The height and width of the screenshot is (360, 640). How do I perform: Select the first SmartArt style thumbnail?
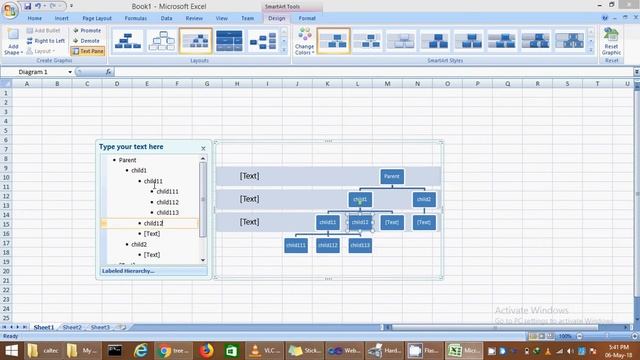click(x=333, y=41)
